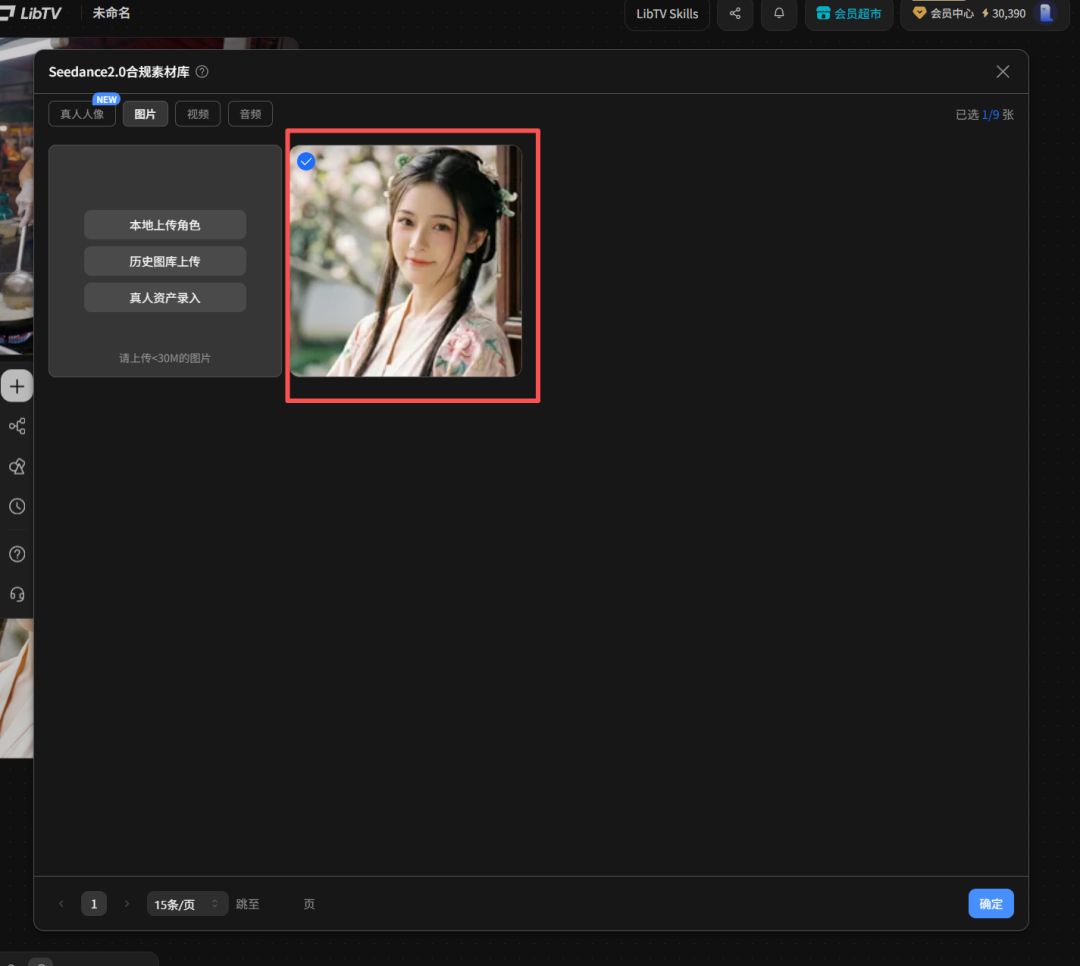Select the 真人人像 tab
Viewport: 1080px width, 966px height.
82,114
